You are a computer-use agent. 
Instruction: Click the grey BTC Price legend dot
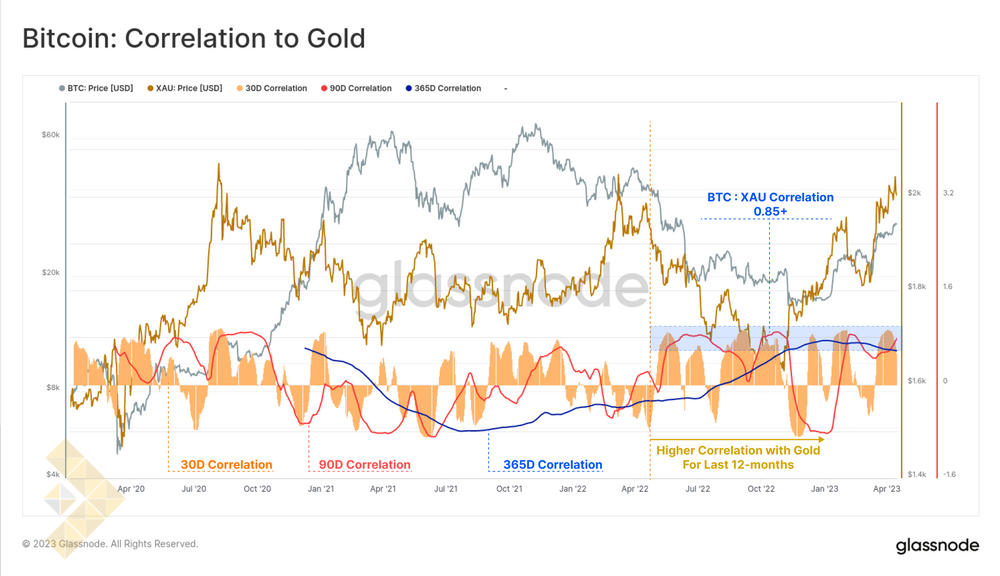coord(62,89)
